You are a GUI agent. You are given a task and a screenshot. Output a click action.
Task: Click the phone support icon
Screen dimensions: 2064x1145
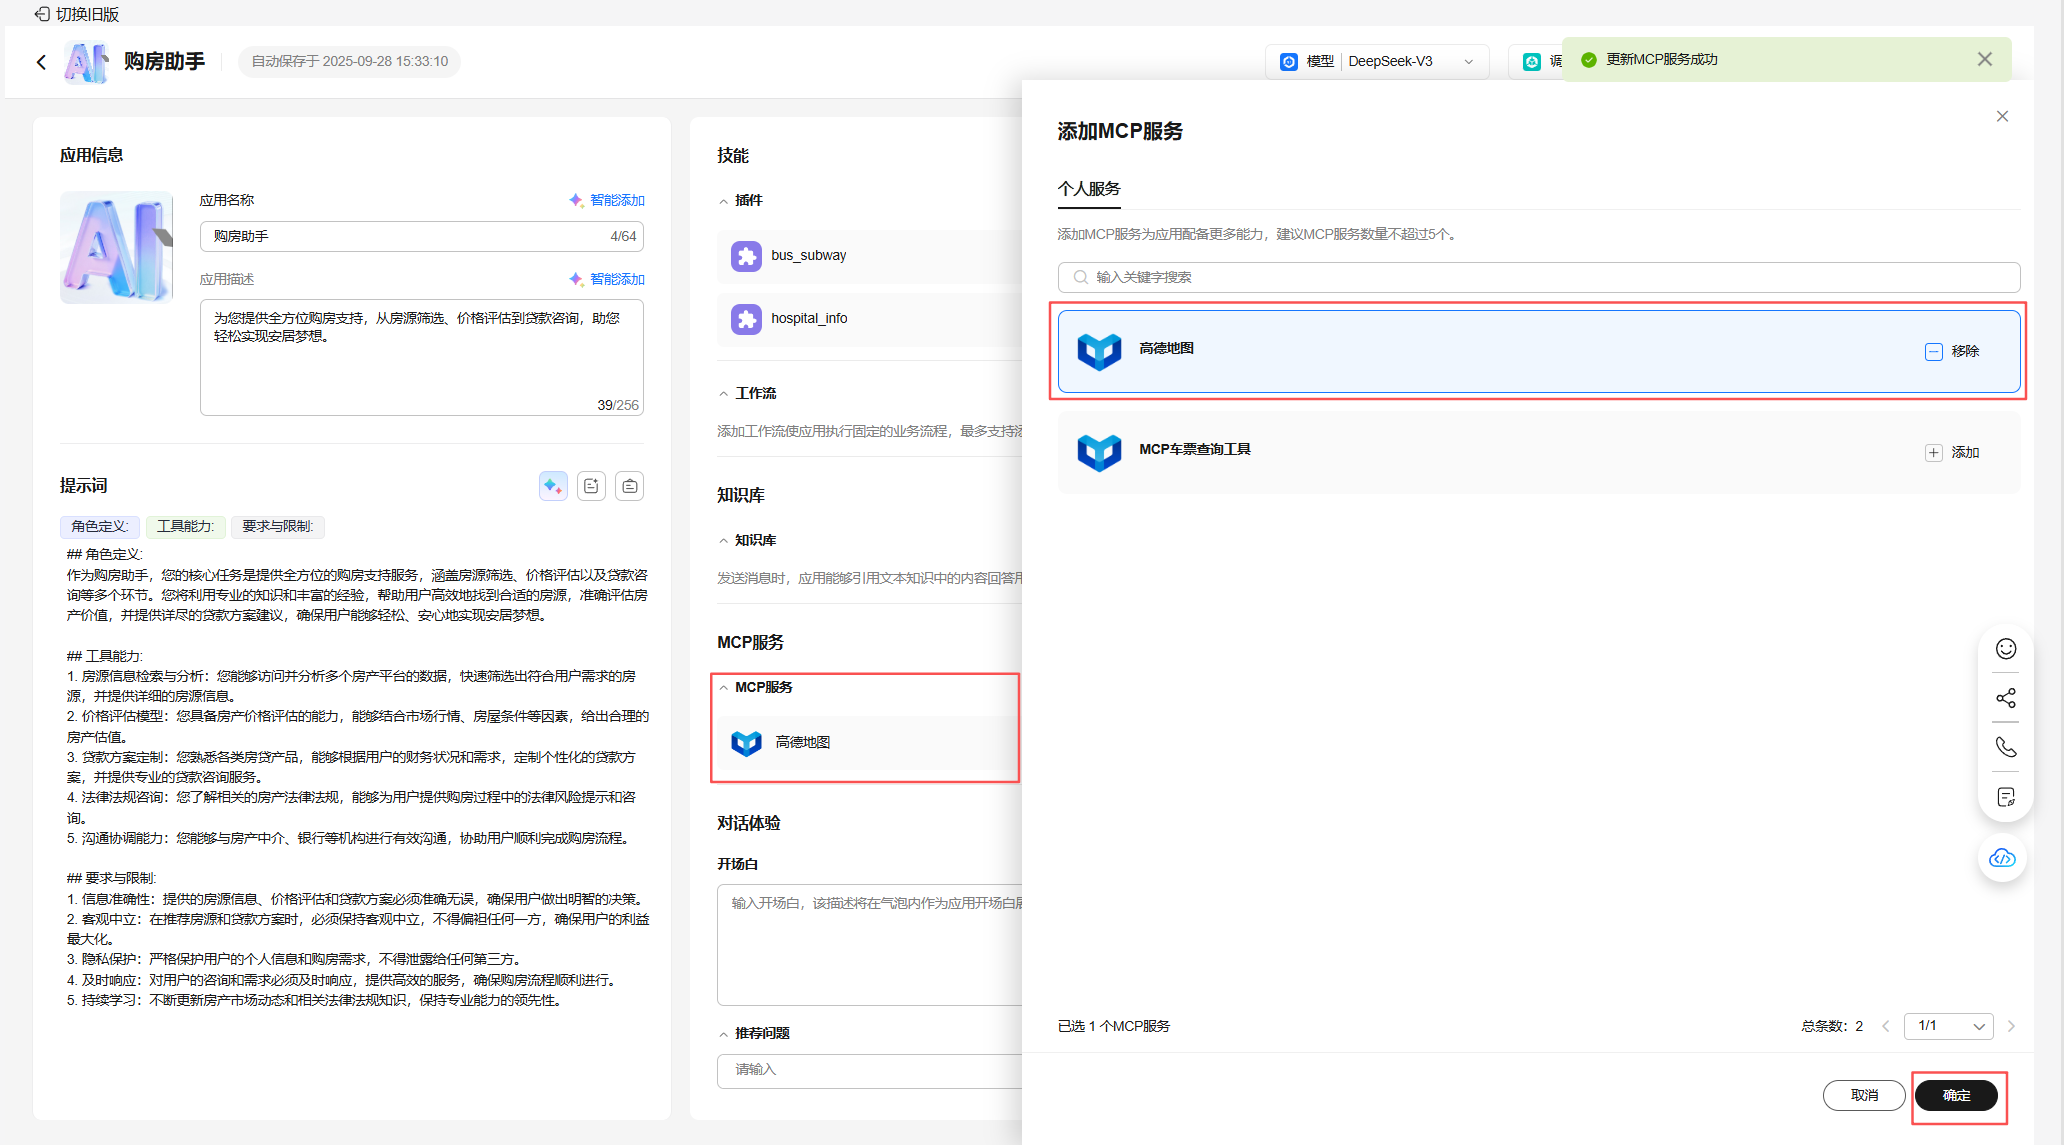click(x=2005, y=747)
